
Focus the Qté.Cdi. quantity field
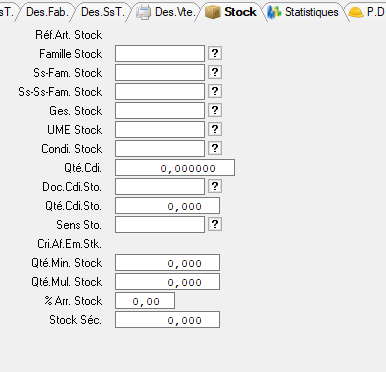click(175, 168)
